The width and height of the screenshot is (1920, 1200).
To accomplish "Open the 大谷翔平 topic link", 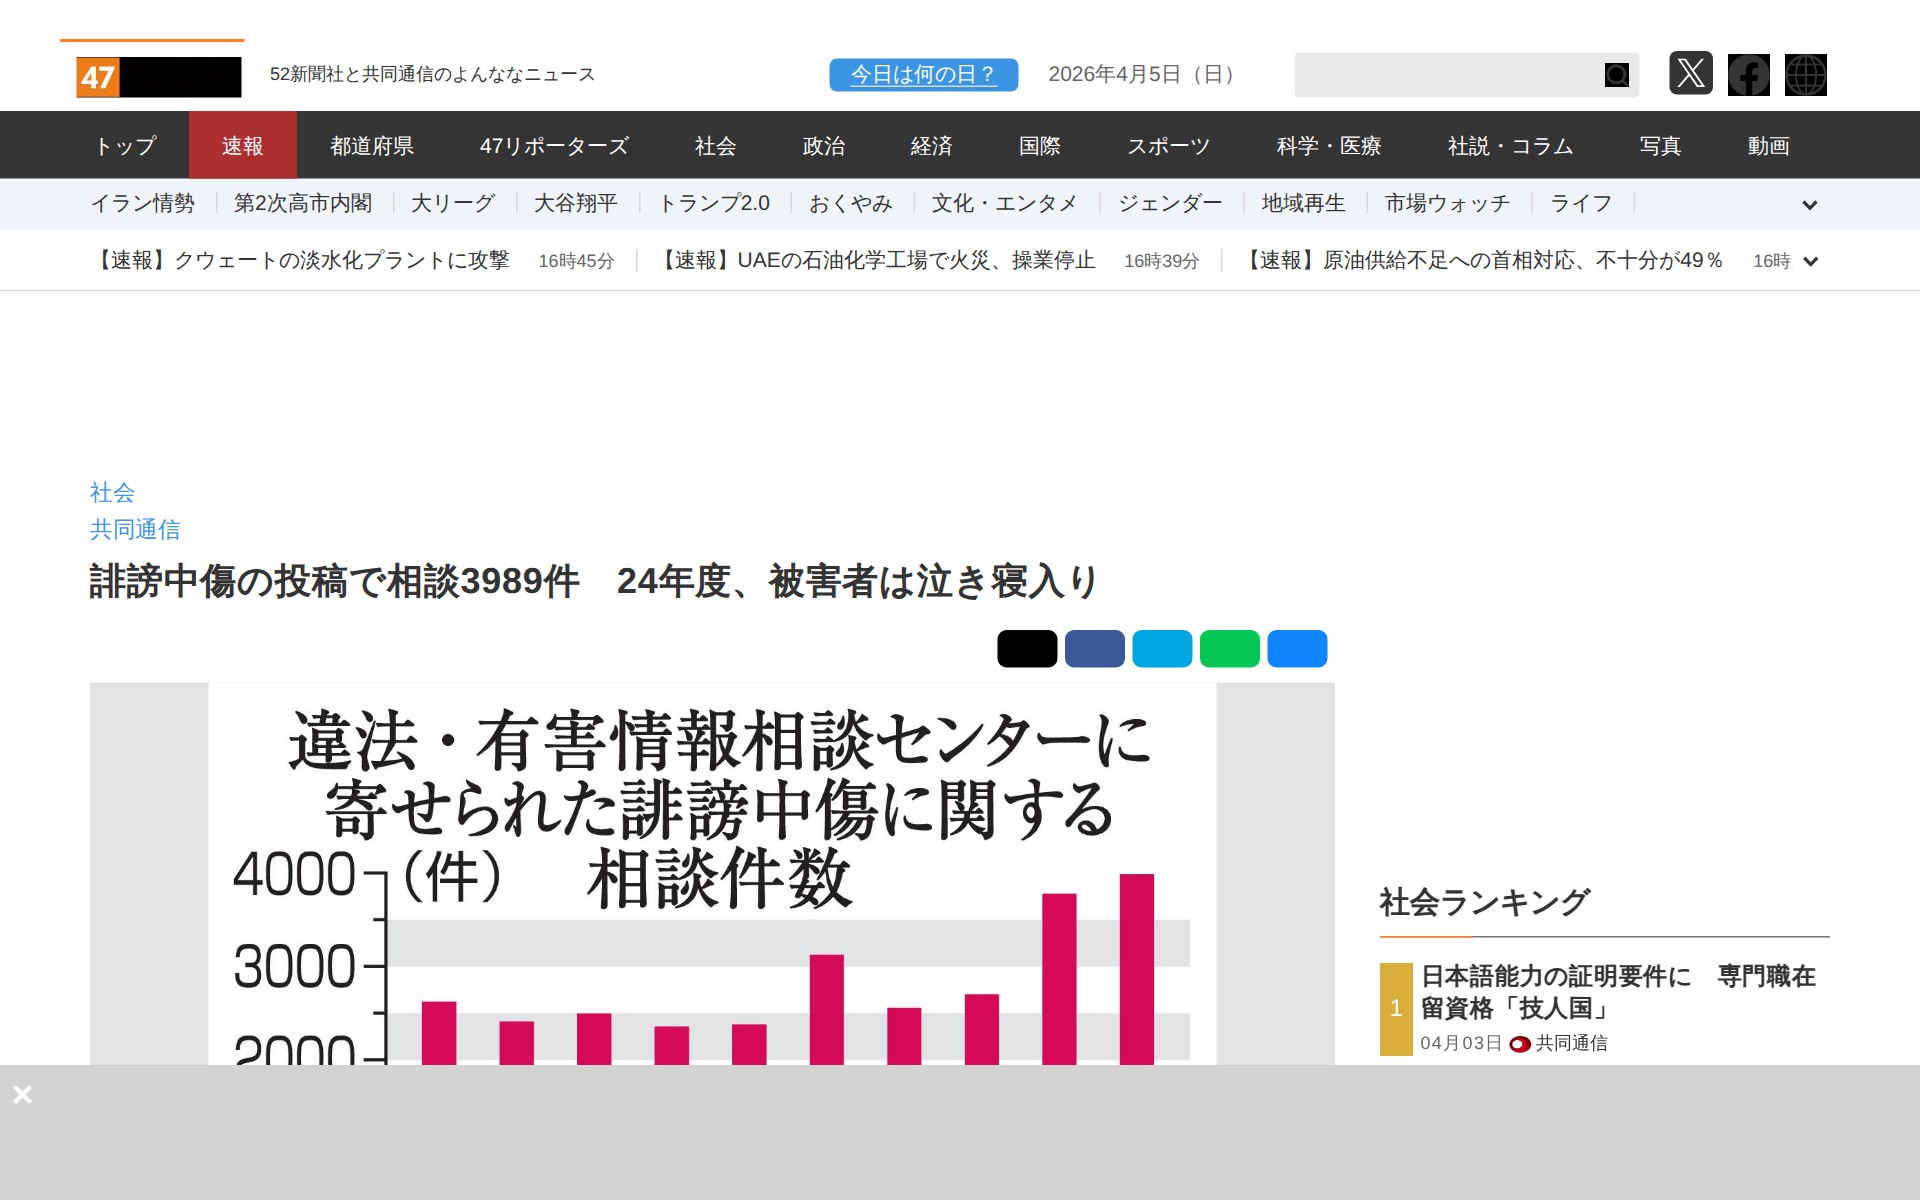I will pyautogui.click(x=575, y=204).
